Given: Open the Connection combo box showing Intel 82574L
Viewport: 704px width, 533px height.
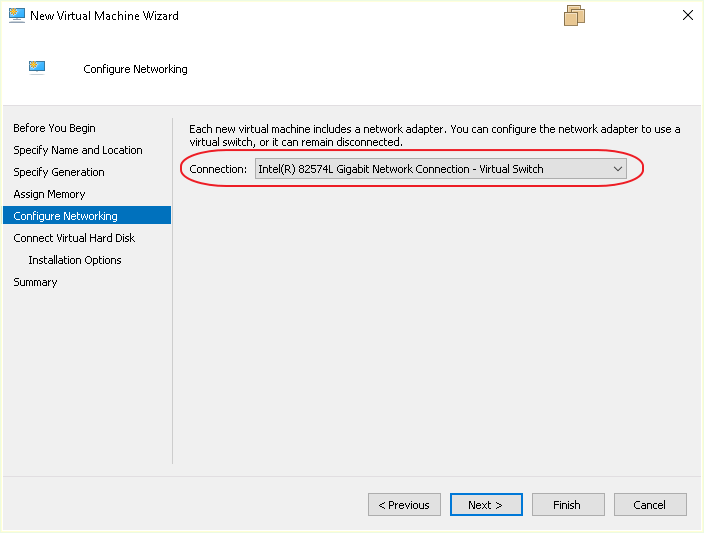Looking at the screenshot, I should click(x=430, y=169).
